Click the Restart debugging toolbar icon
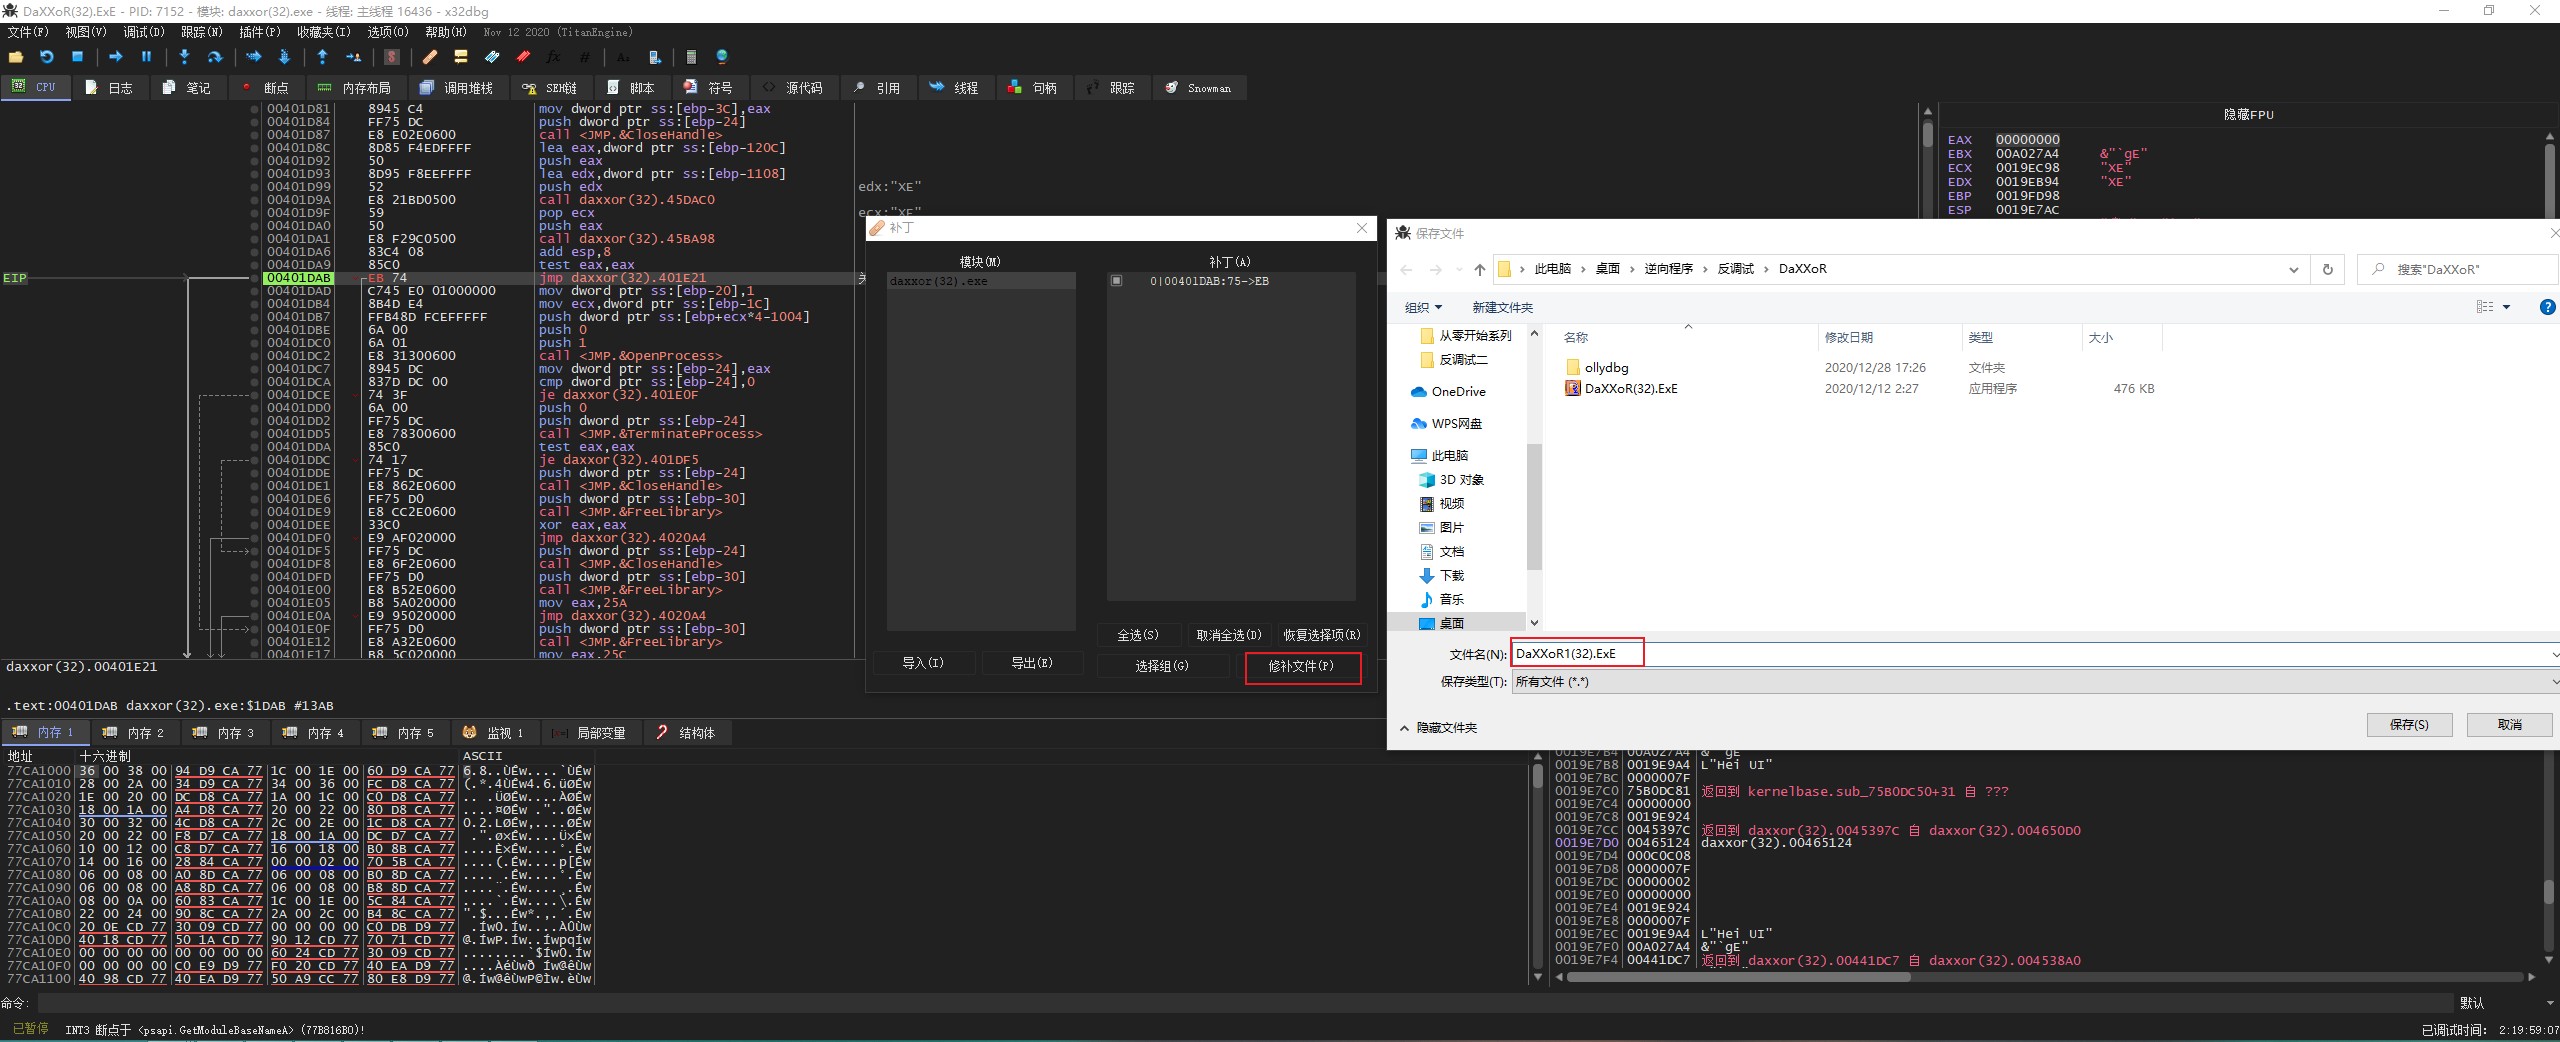Viewport: 2560px width, 1042px height. (46, 57)
